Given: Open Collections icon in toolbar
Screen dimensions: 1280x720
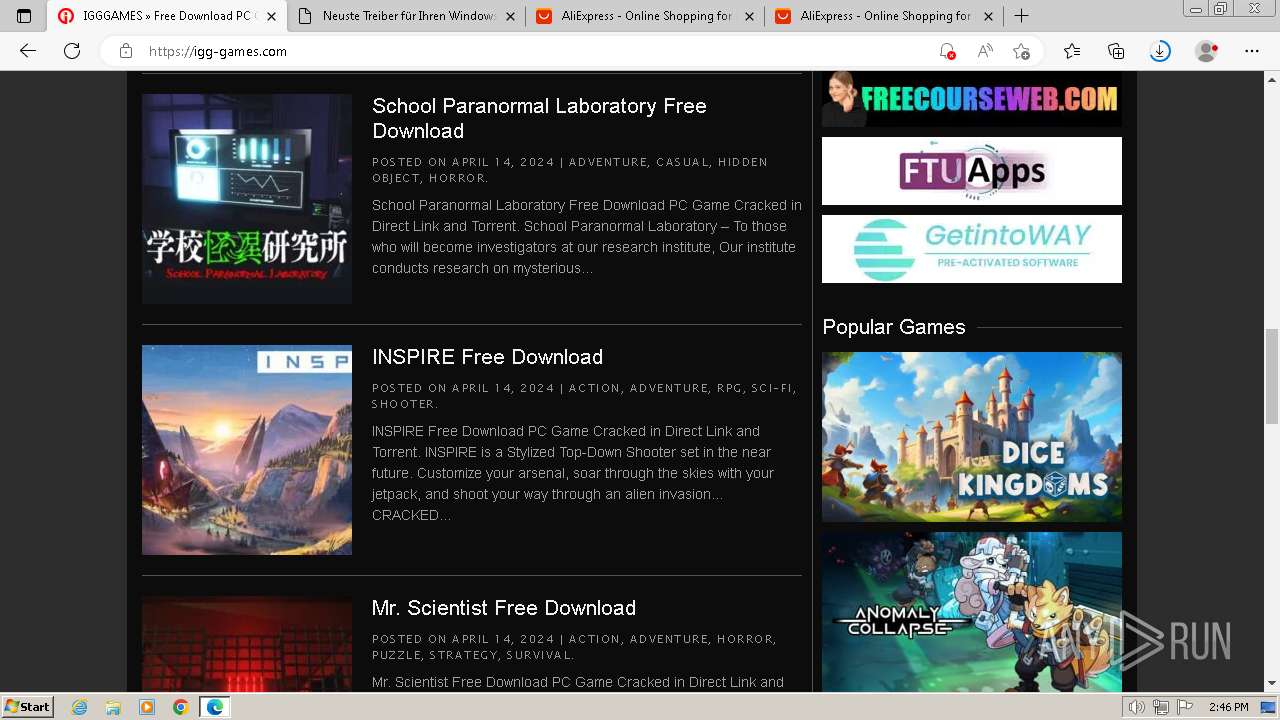Looking at the screenshot, I should coord(1116,51).
